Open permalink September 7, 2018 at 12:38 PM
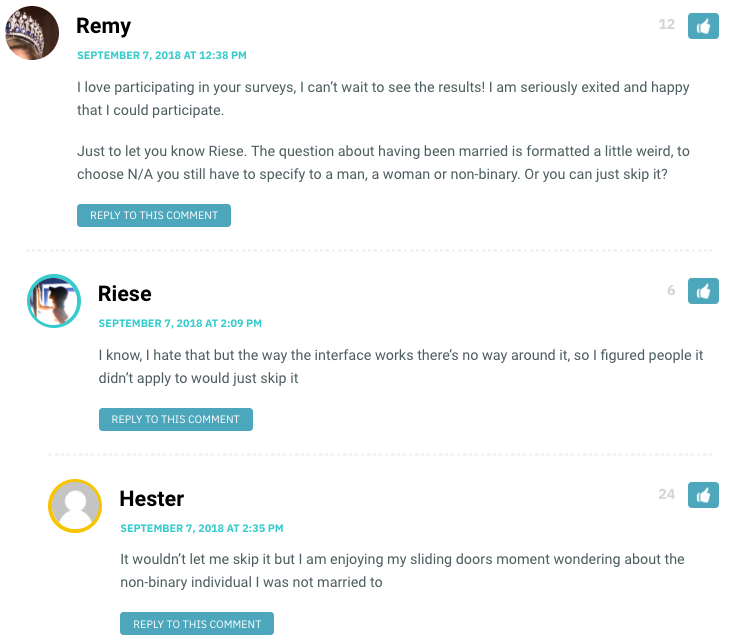This screenshot has width=731, height=644. point(162,55)
